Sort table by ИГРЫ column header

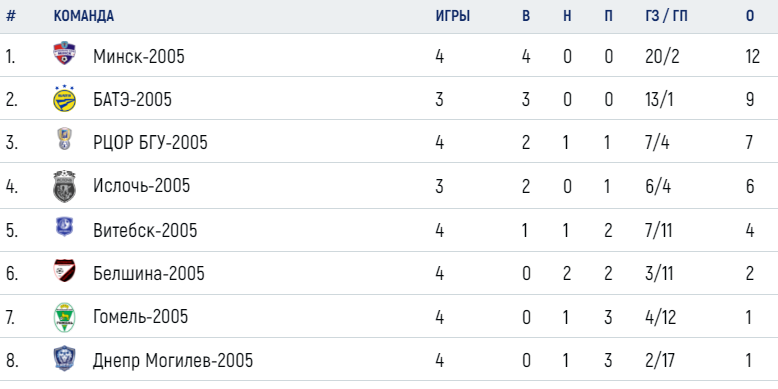[453, 16]
